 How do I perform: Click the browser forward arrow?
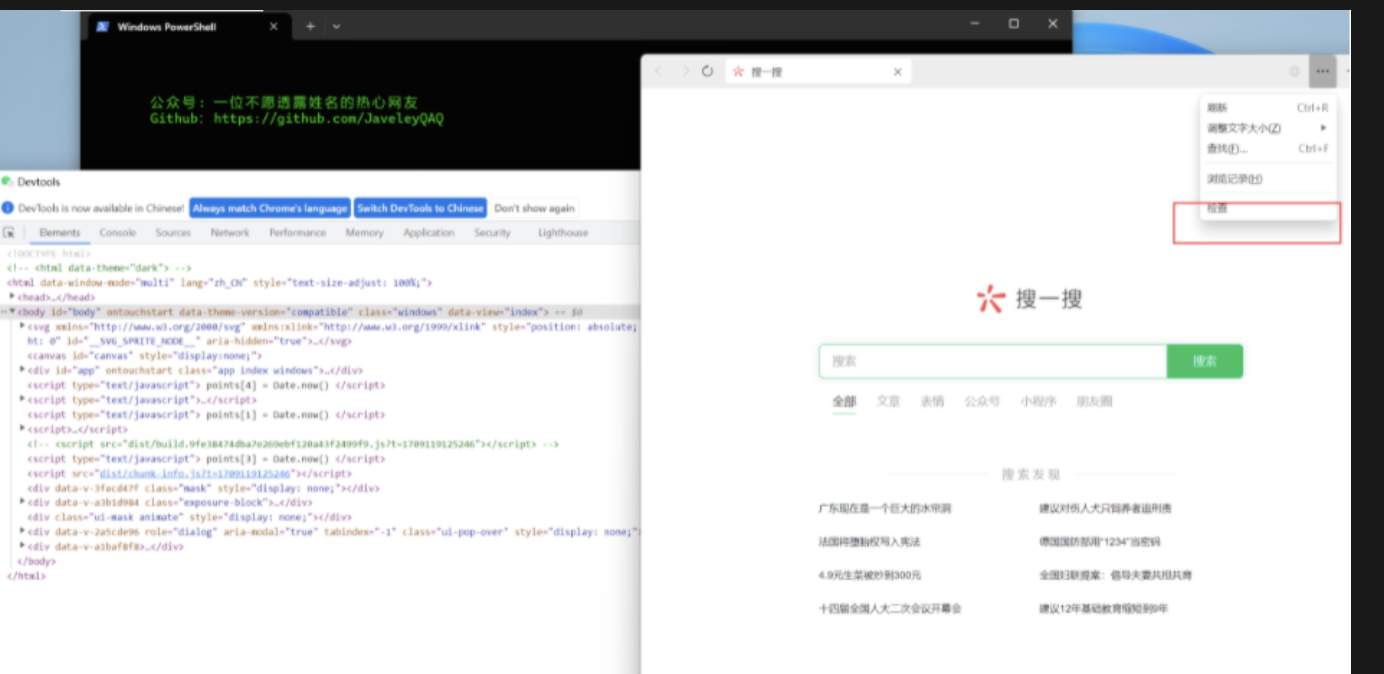685,71
